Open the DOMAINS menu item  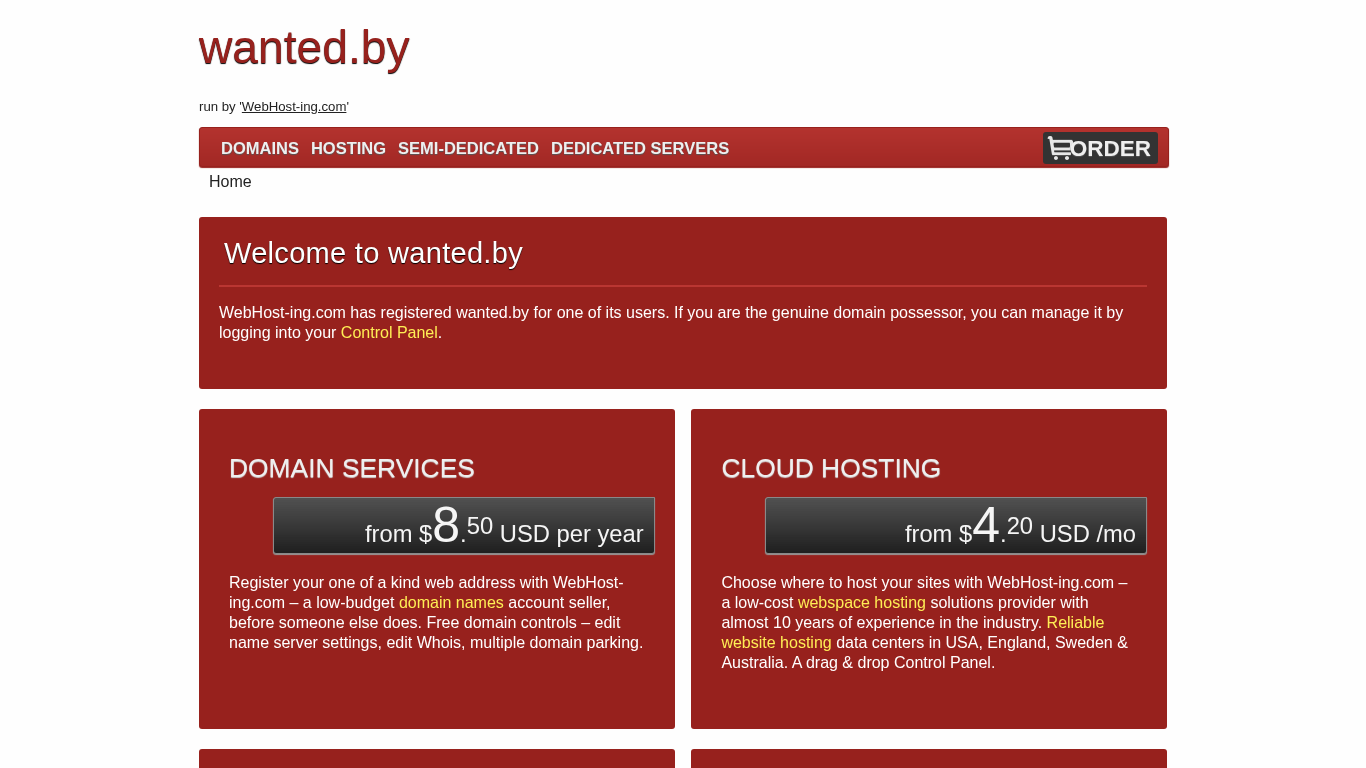pyautogui.click(x=260, y=149)
